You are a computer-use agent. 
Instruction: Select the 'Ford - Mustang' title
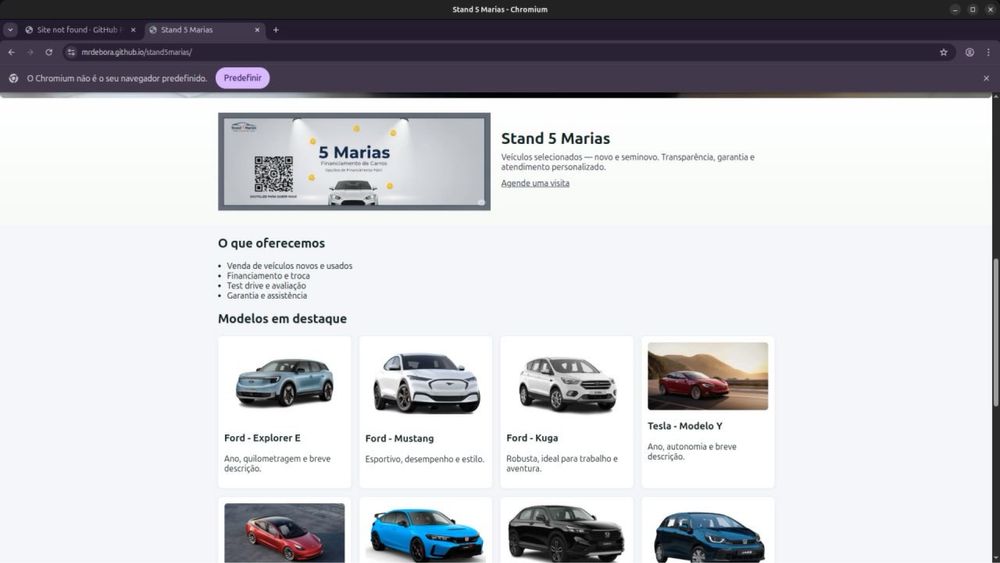[x=399, y=439]
